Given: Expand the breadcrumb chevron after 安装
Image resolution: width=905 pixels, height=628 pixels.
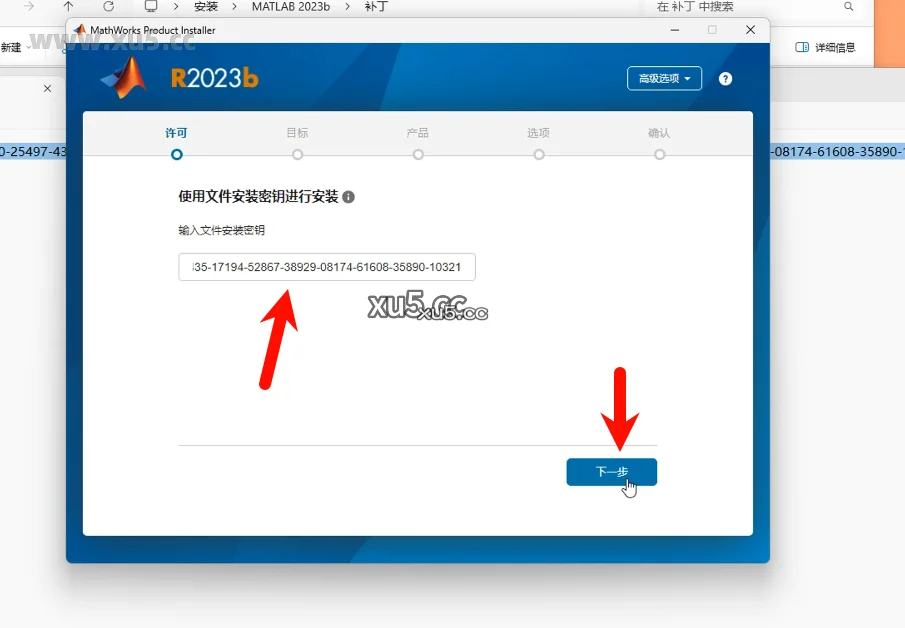Looking at the screenshot, I should coord(232,6).
